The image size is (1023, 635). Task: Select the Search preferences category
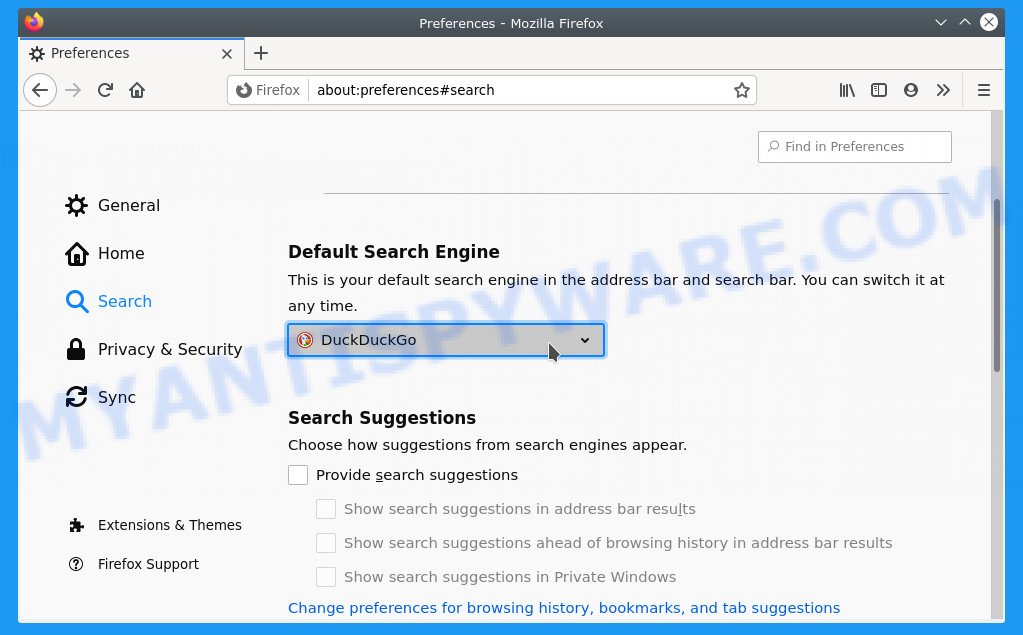pyautogui.click(x=108, y=302)
